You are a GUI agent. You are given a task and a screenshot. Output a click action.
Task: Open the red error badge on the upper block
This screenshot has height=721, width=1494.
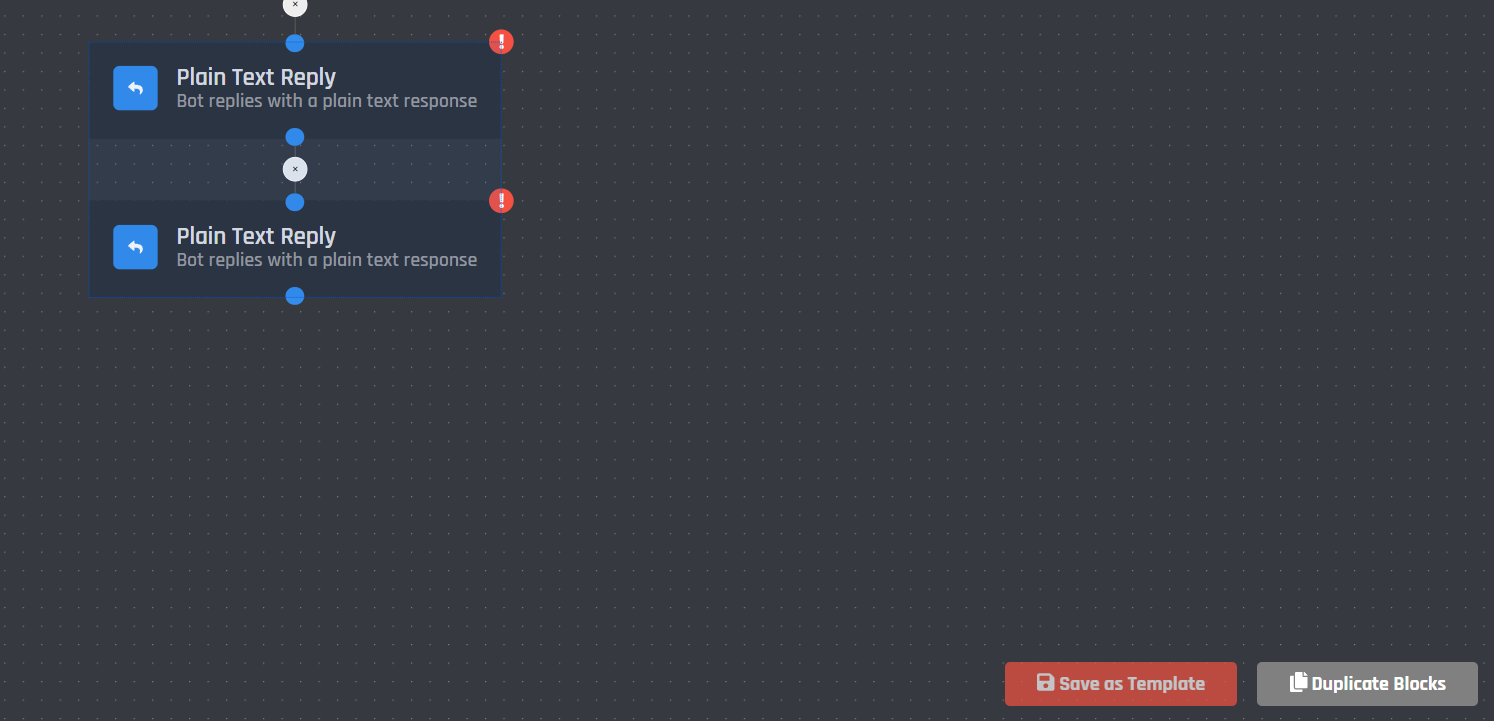point(501,42)
